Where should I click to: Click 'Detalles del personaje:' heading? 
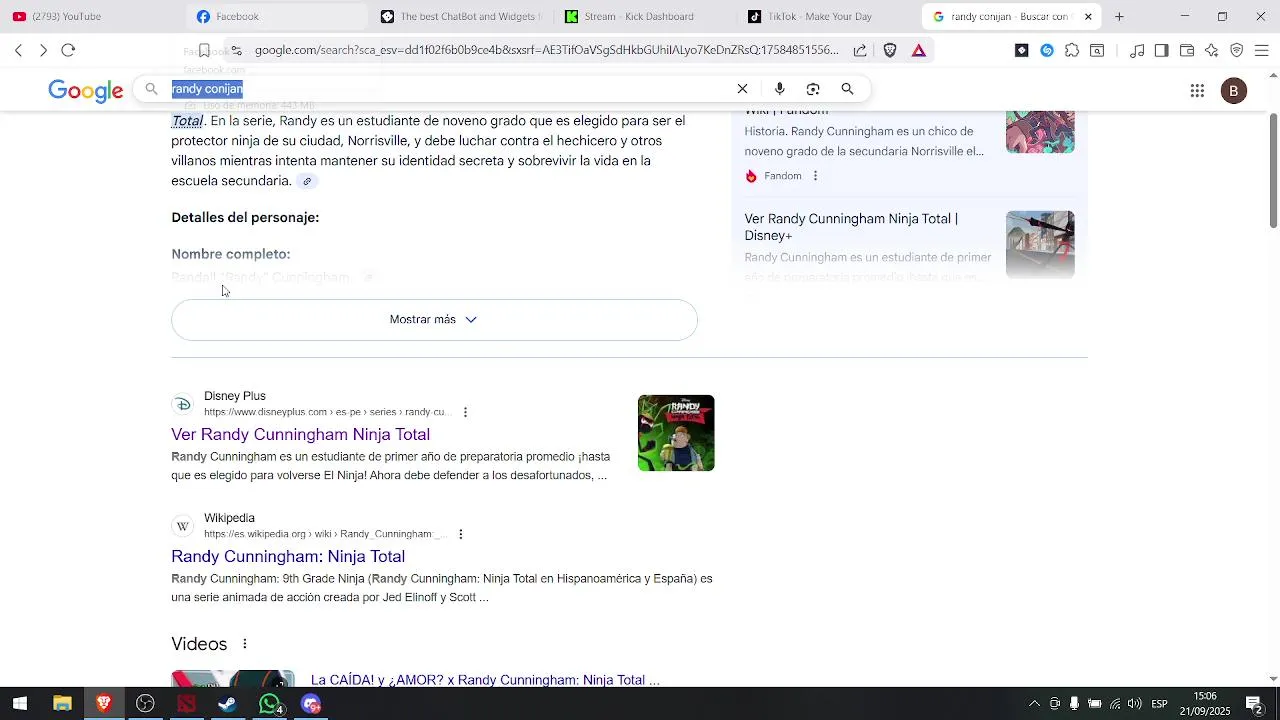point(245,217)
